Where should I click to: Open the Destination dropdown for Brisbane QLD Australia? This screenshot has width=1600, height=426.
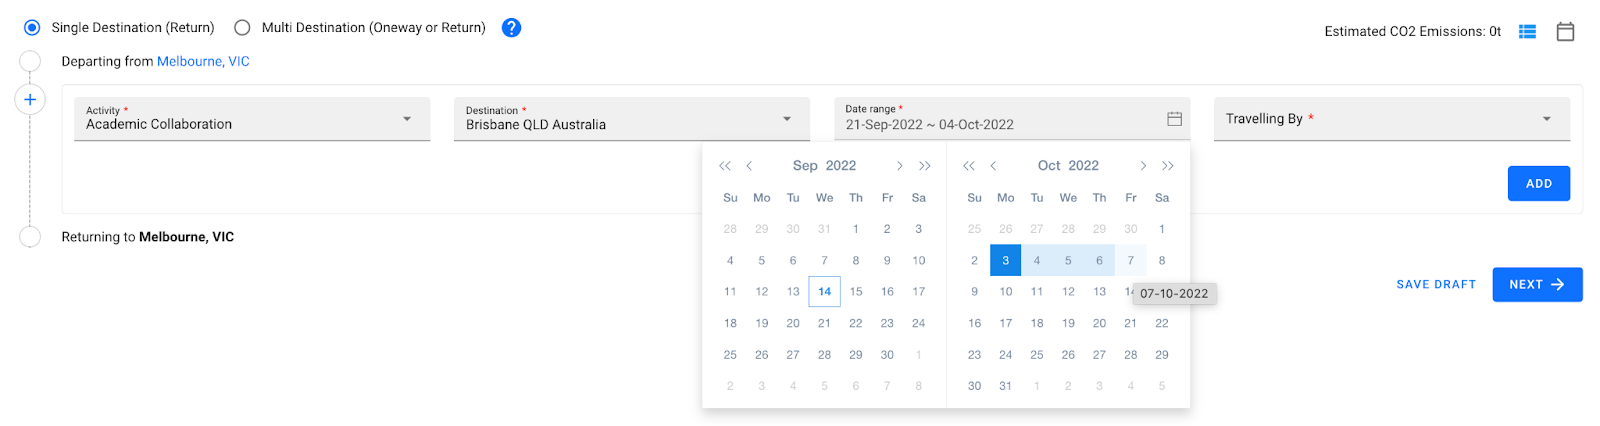coord(632,119)
